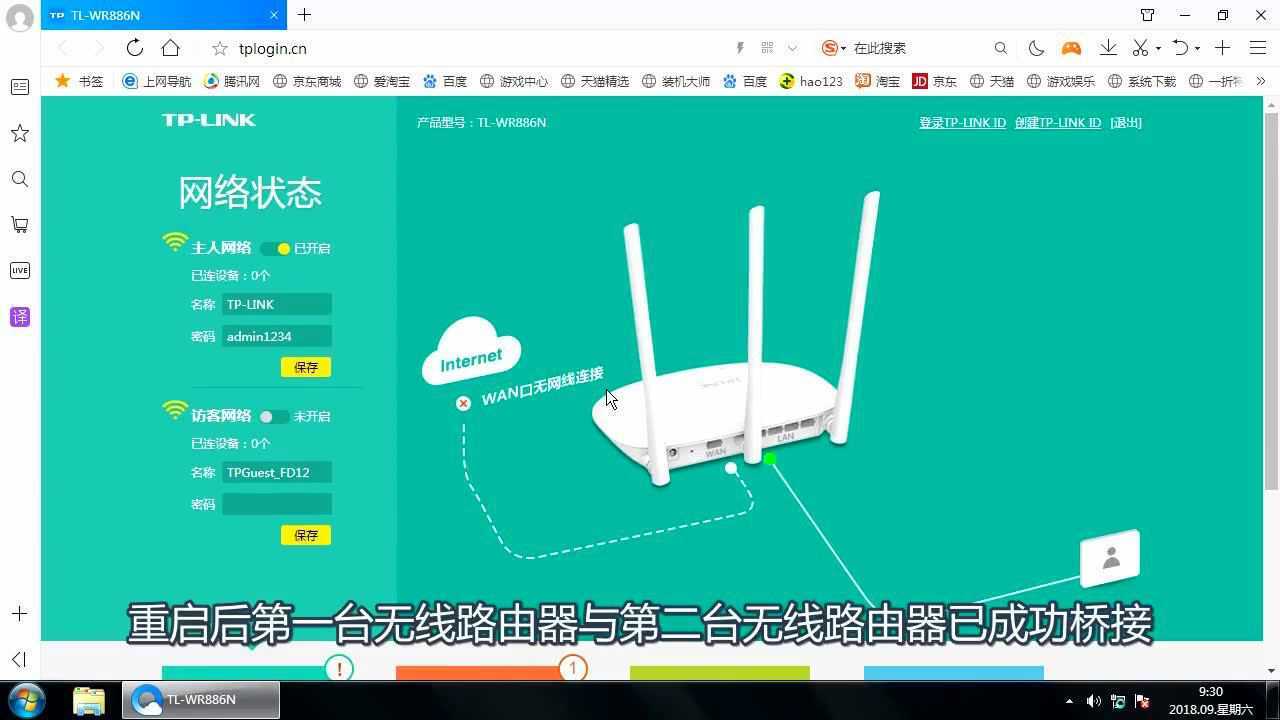Edit guest network name TPGuest_FD12
This screenshot has width=1280, height=720.
[277, 472]
